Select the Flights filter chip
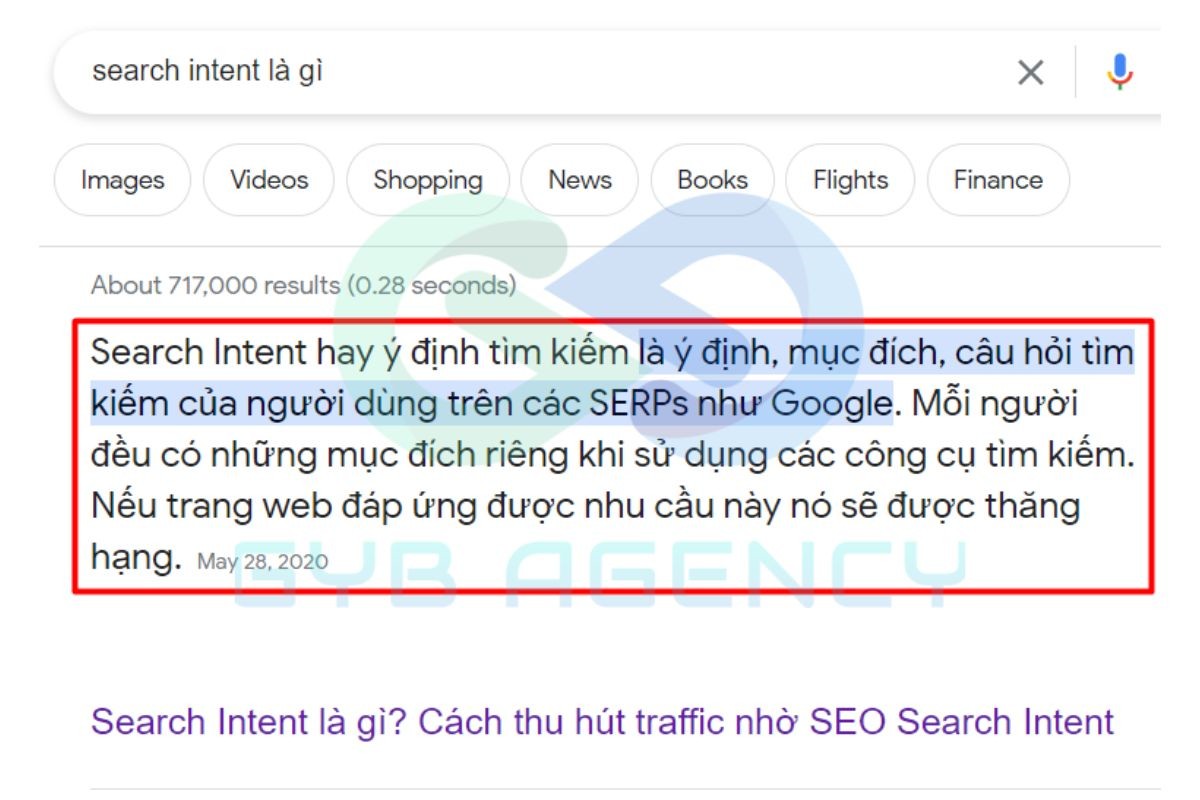Viewport: 1200px width, 800px height. (x=850, y=180)
